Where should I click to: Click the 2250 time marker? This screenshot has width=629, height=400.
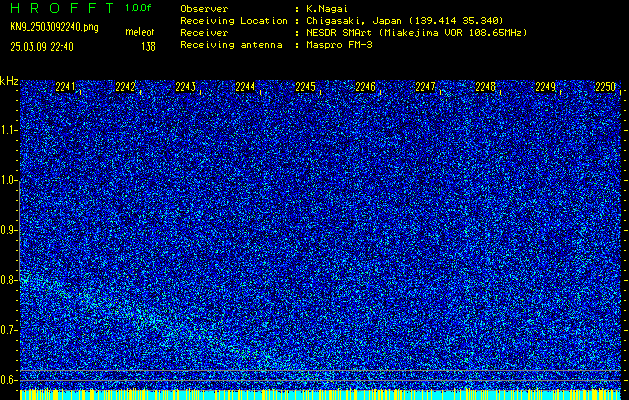(605, 87)
